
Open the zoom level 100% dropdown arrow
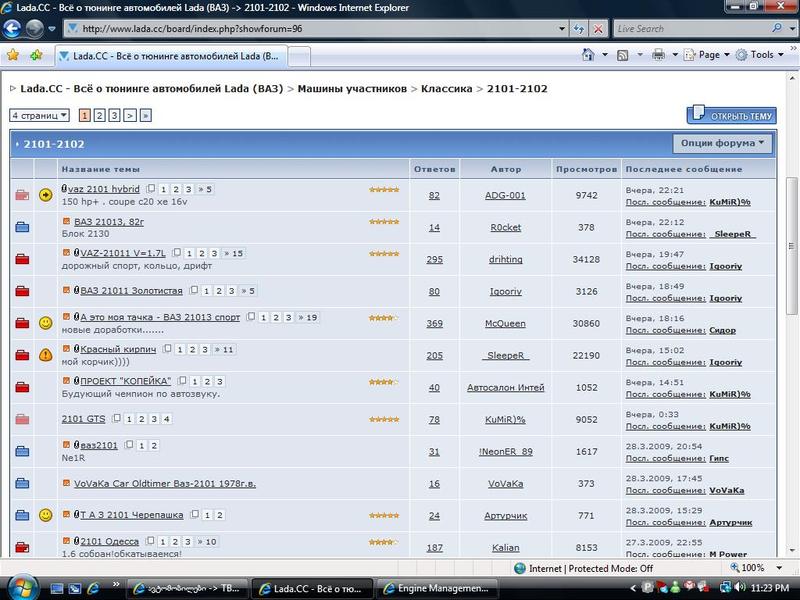(779, 568)
